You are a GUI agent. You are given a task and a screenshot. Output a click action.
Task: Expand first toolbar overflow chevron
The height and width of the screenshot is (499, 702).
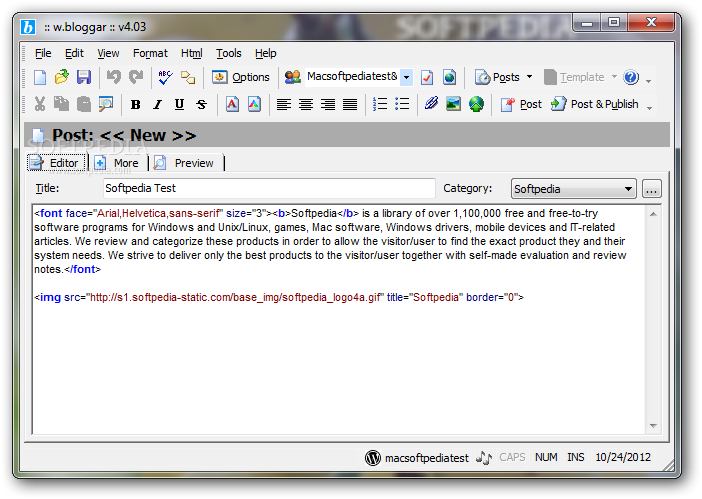click(649, 81)
